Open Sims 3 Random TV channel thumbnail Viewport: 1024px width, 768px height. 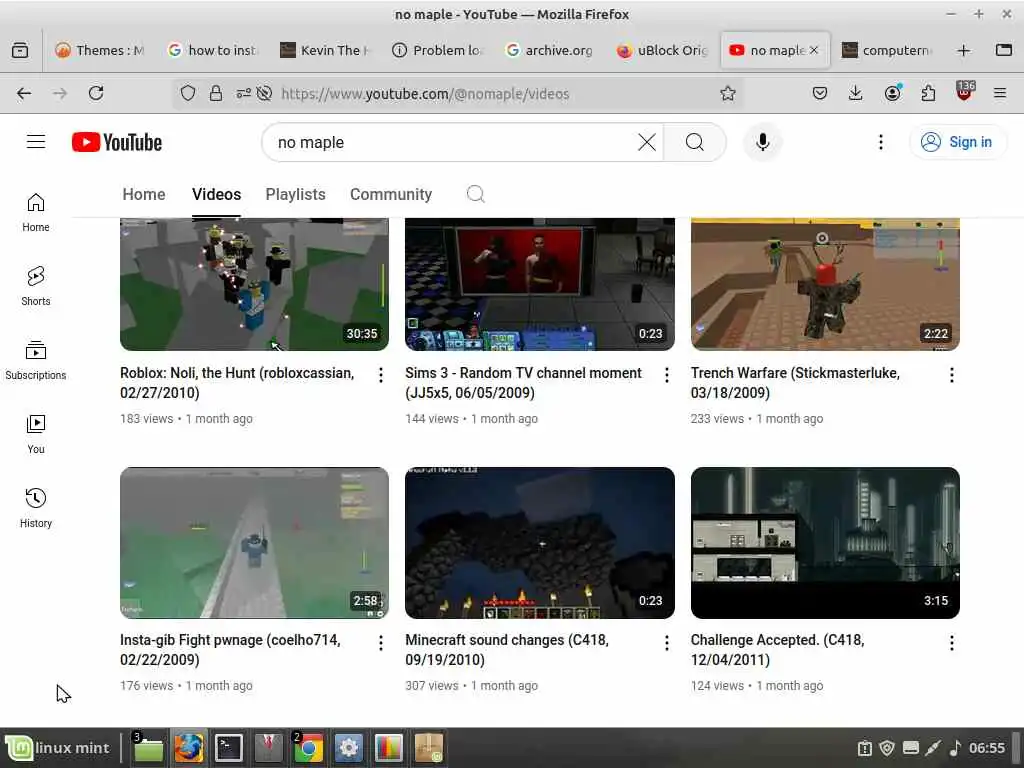tap(539, 284)
